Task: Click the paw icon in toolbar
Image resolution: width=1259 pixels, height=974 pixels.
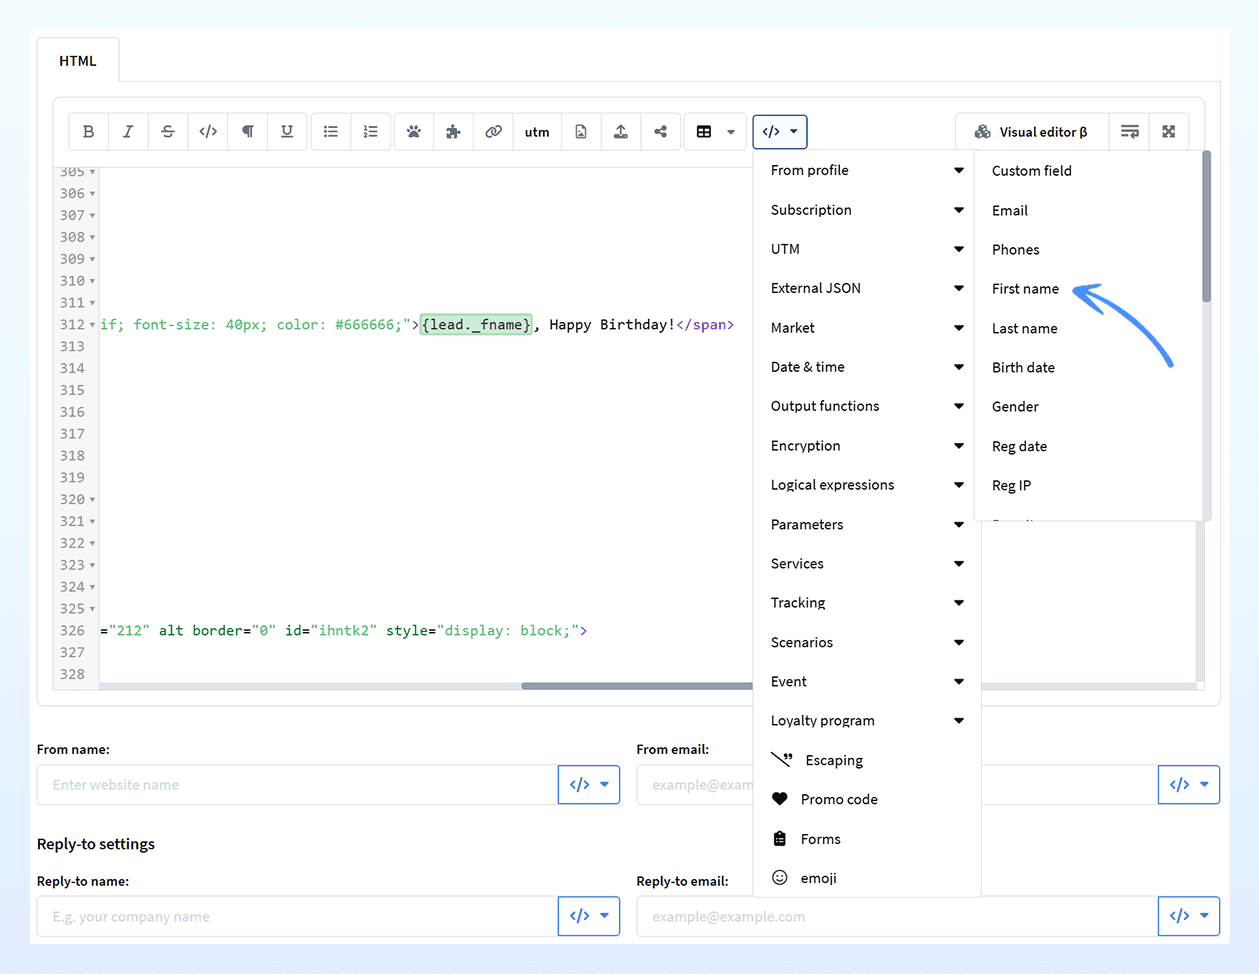Action: [x=414, y=132]
